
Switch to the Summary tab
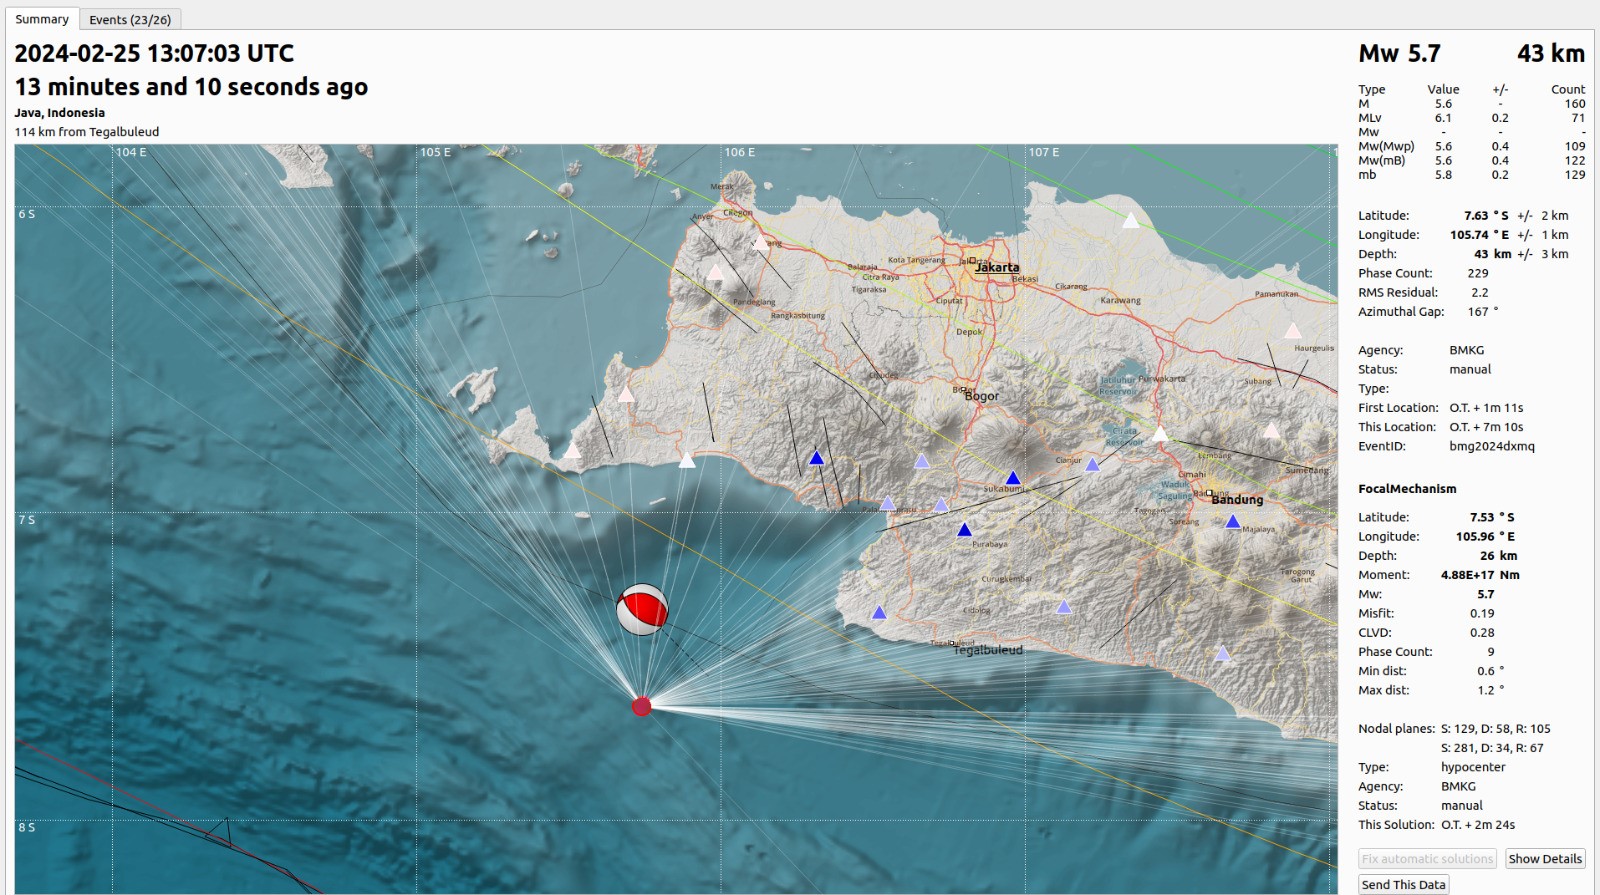pos(42,19)
